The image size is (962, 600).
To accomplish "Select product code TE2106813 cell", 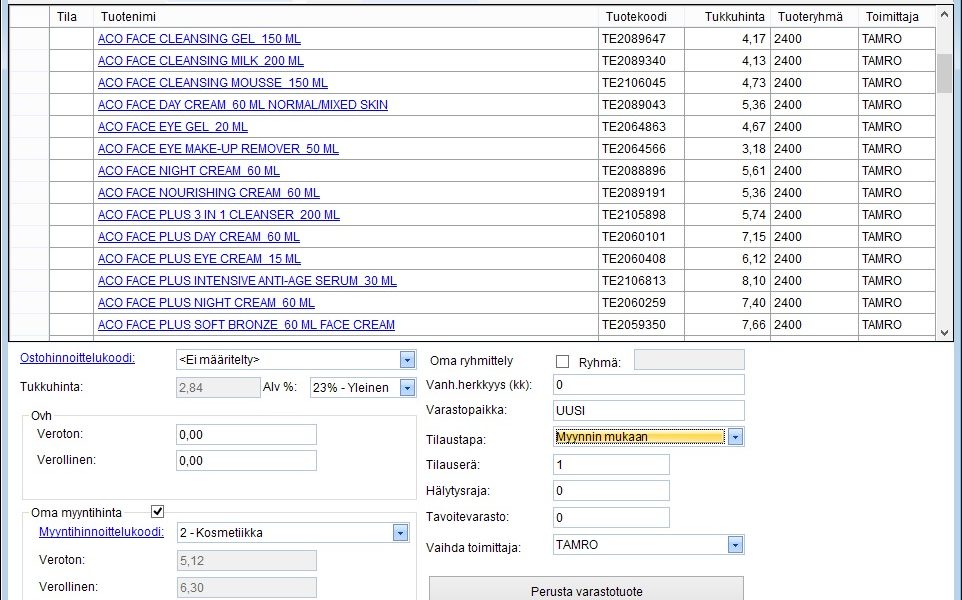I will tap(641, 281).
